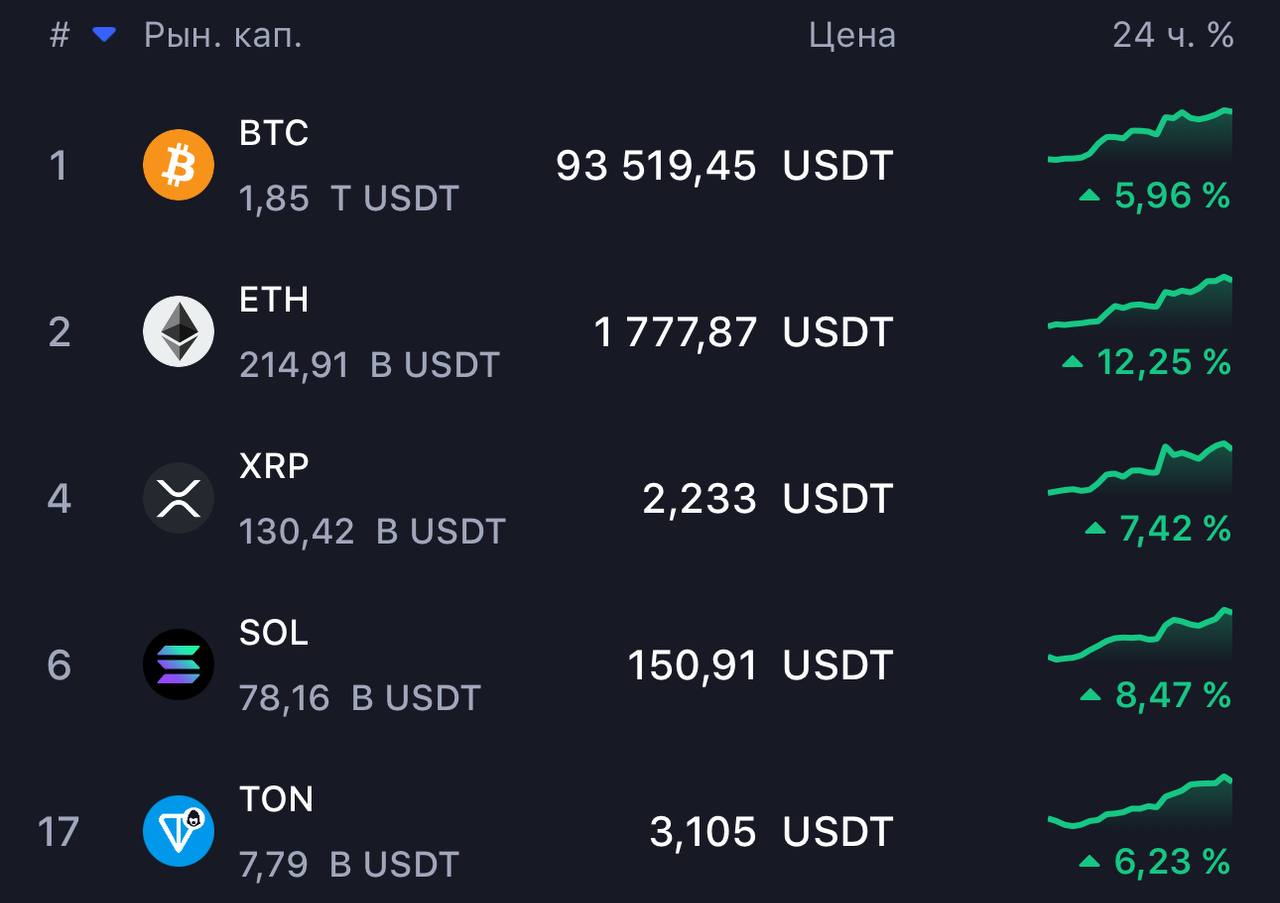1280x903 pixels.
Task: Select the SOL ticker label
Action: (x=274, y=632)
